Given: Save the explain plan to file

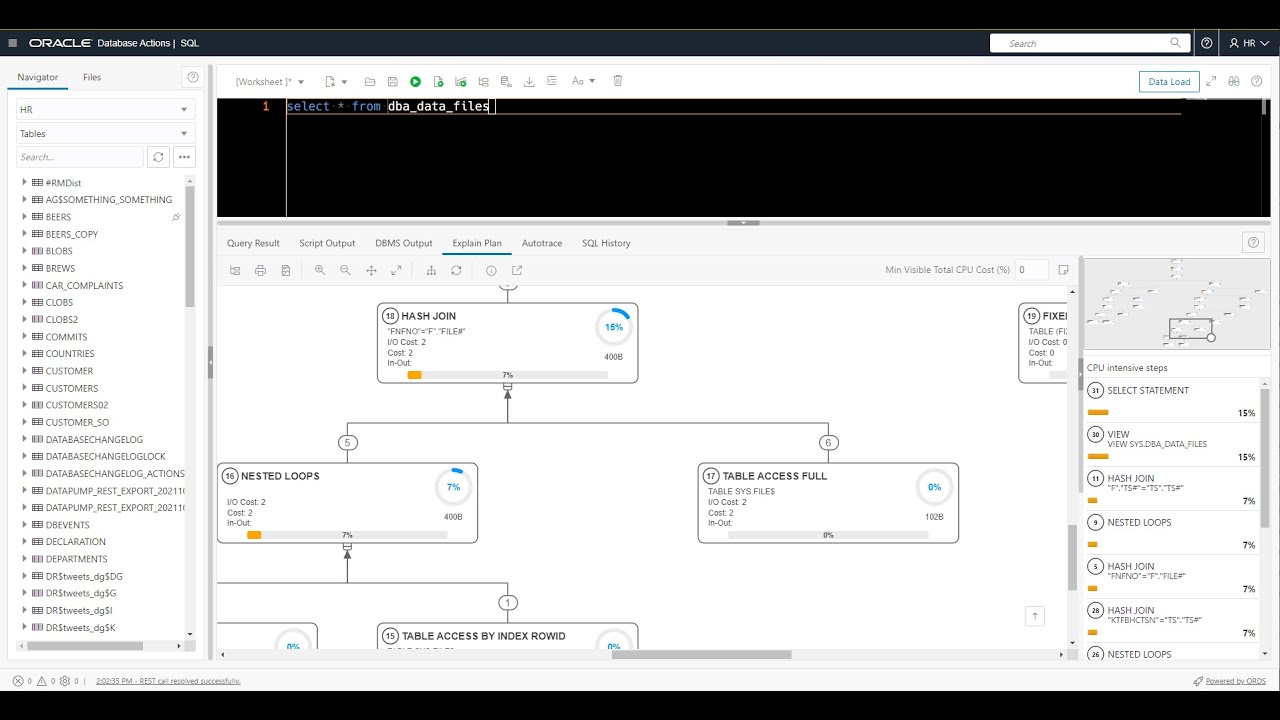Looking at the screenshot, I should coord(286,270).
